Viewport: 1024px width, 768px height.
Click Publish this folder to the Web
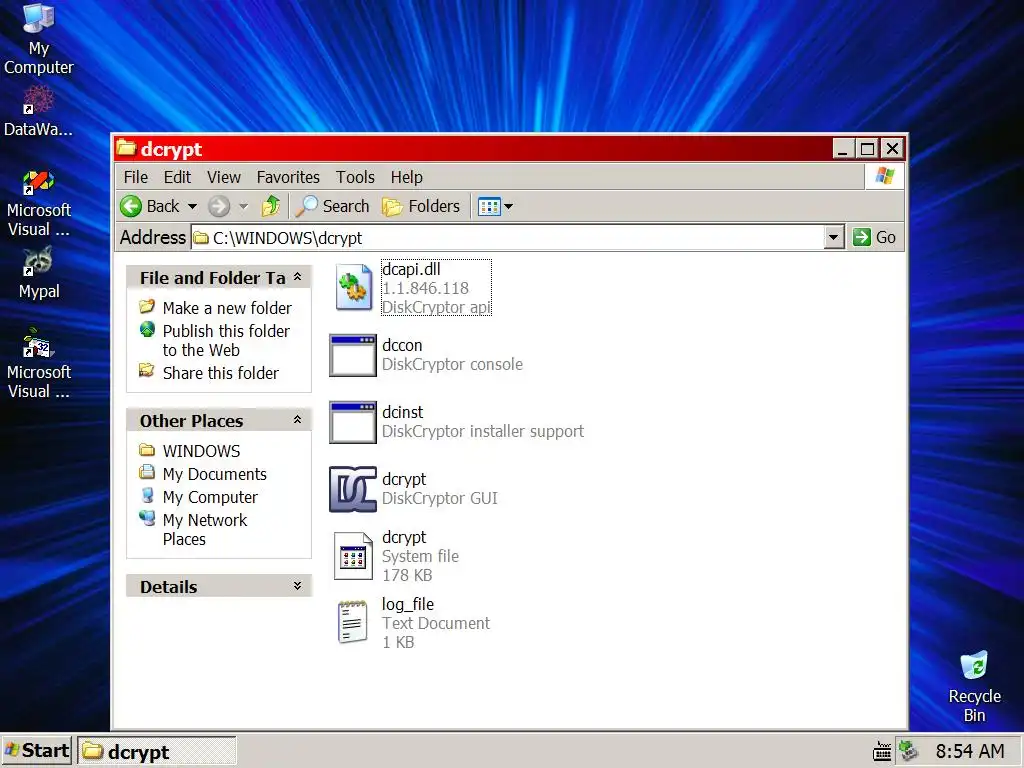(x=226, y=340)
